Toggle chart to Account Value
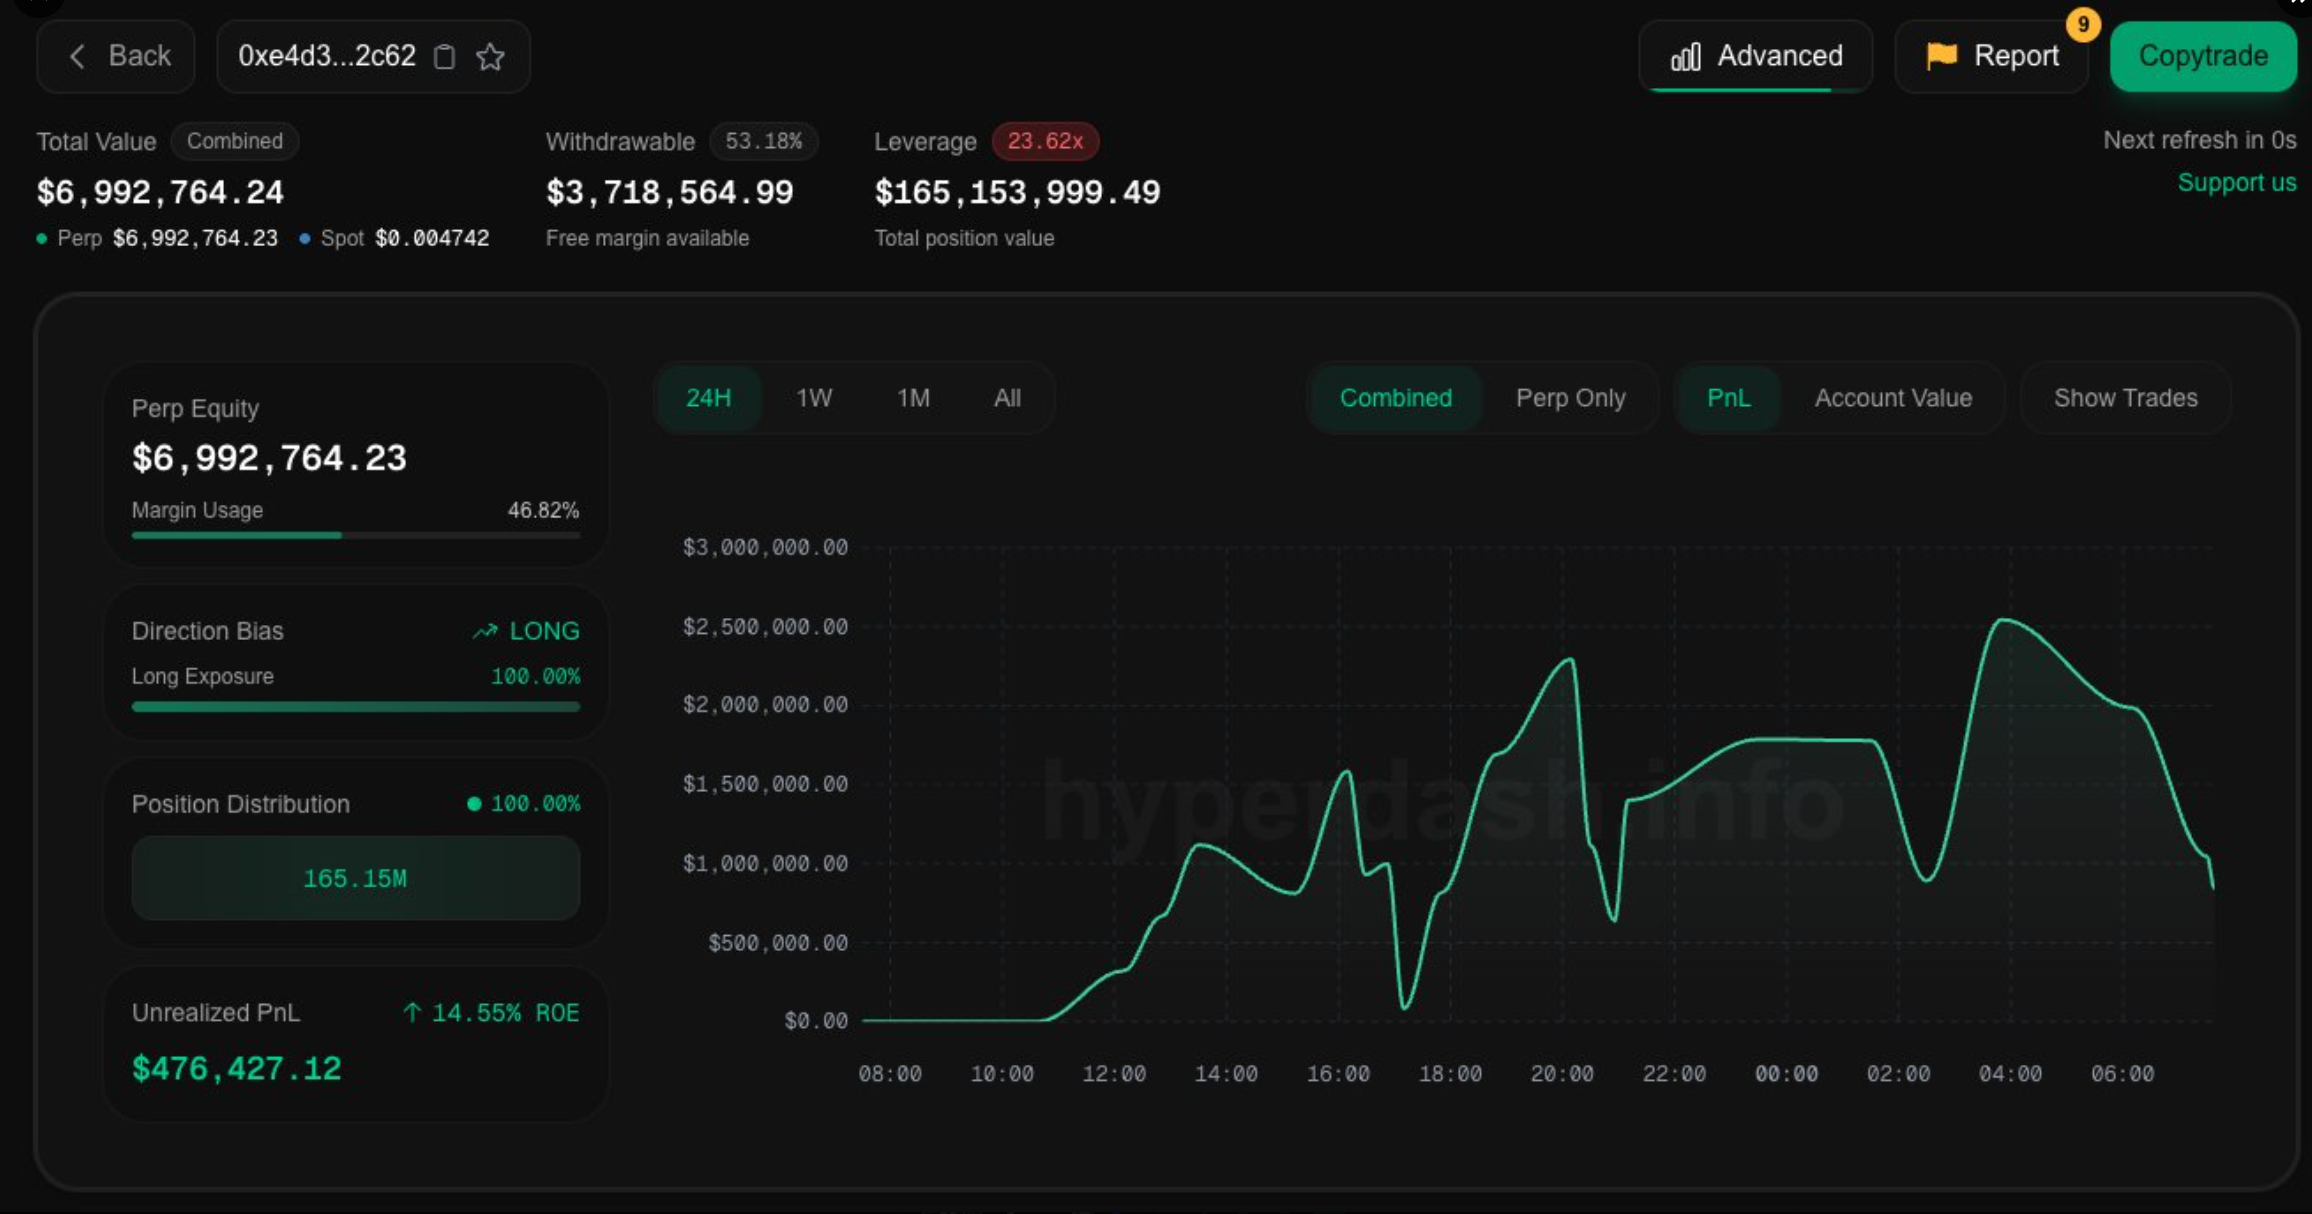The width and height of the screenshot is (2312, 1214). click(1892, 398)
